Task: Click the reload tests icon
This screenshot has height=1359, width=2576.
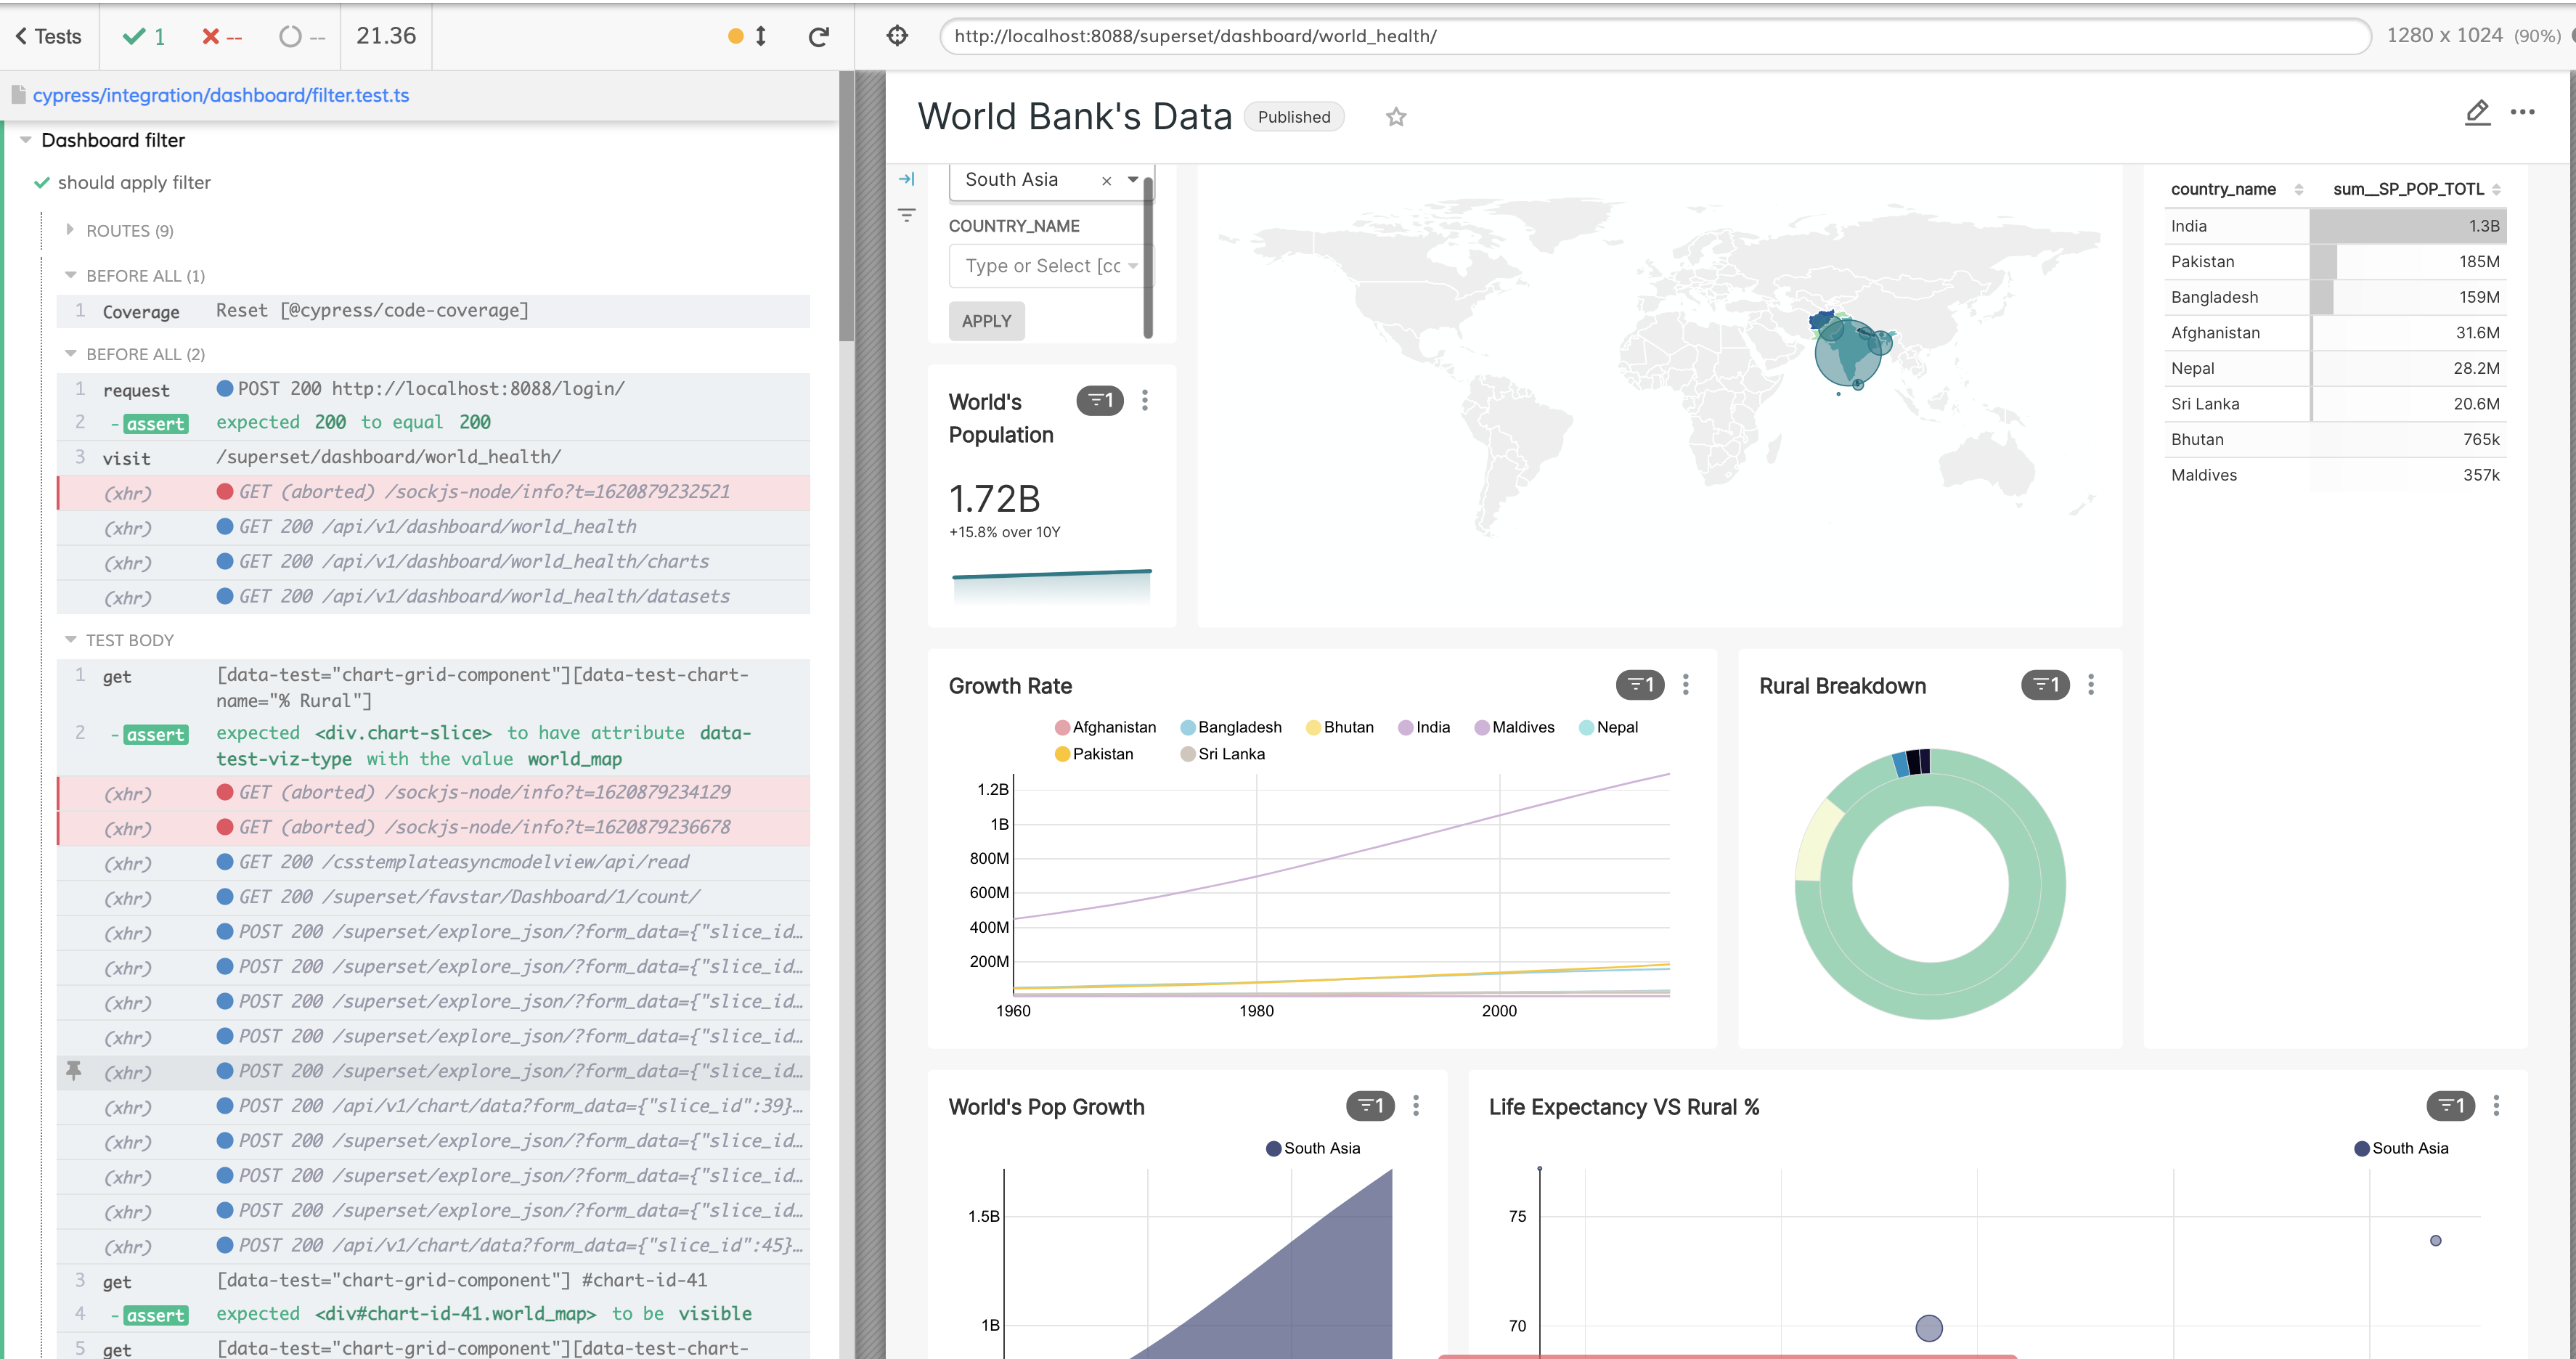Action: click(818, 36)
